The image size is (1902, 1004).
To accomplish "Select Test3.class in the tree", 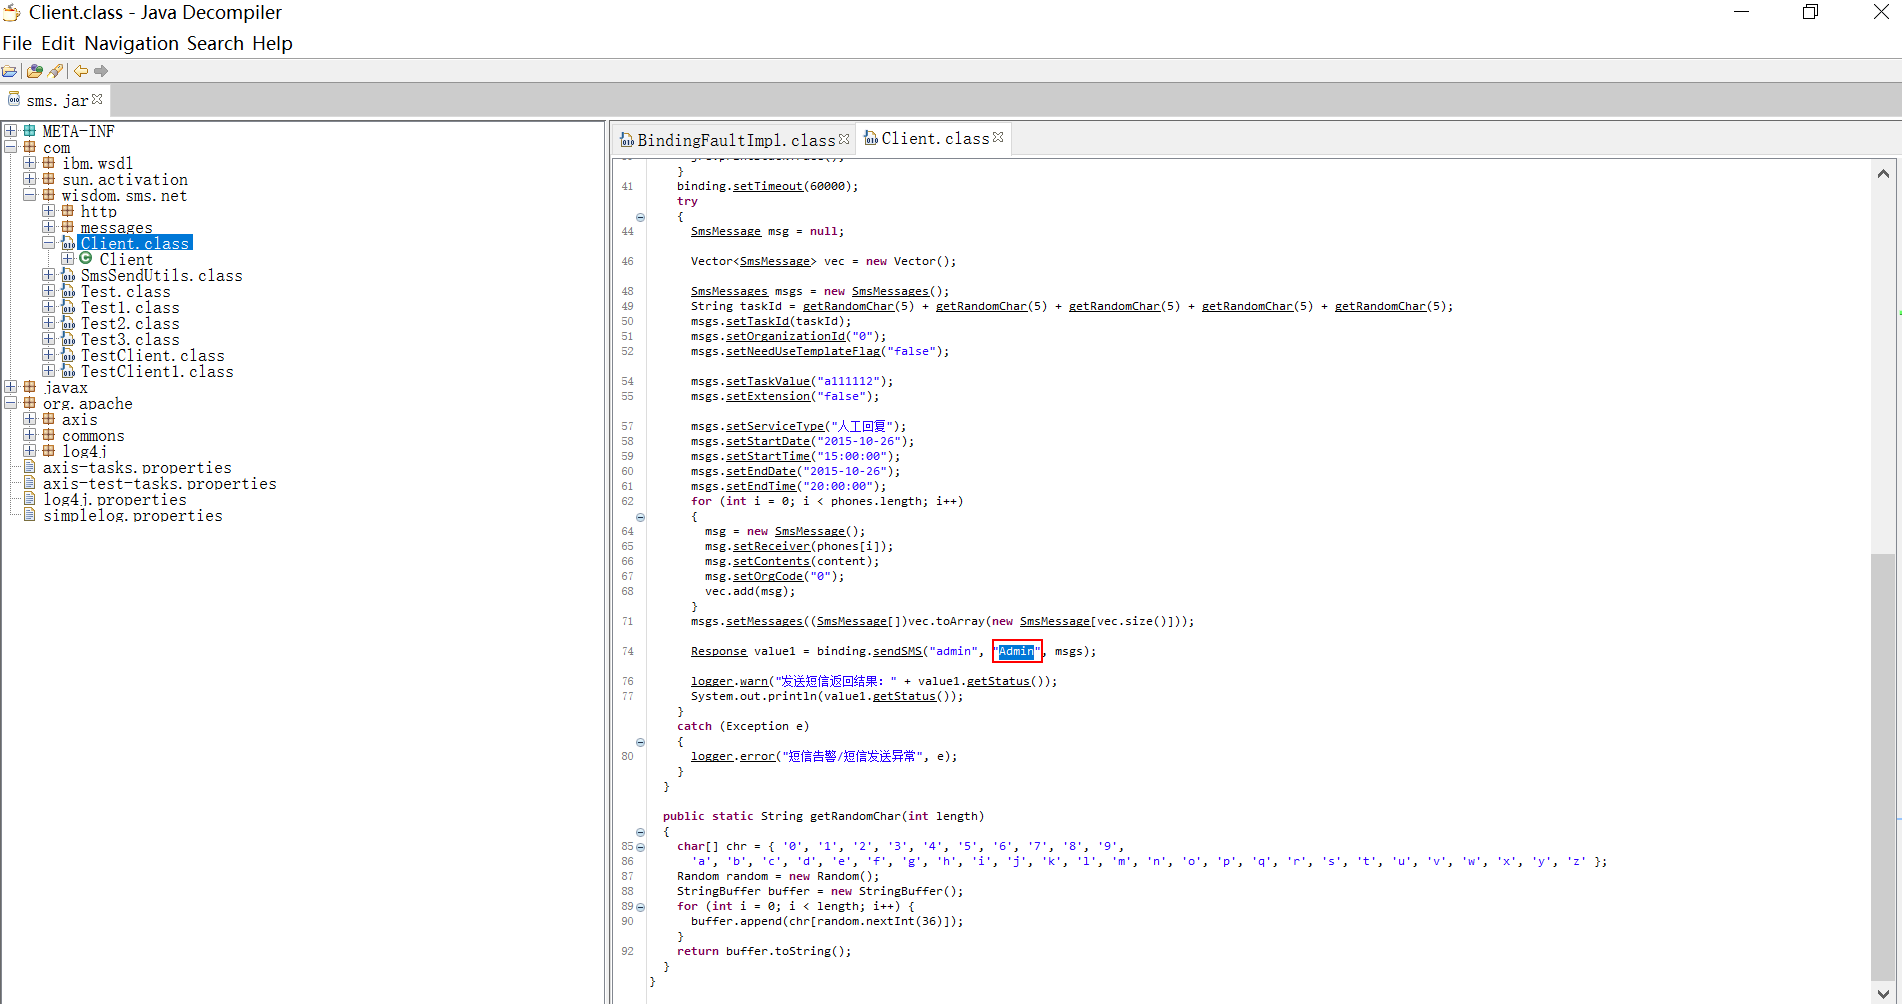I will click(130, 339).
